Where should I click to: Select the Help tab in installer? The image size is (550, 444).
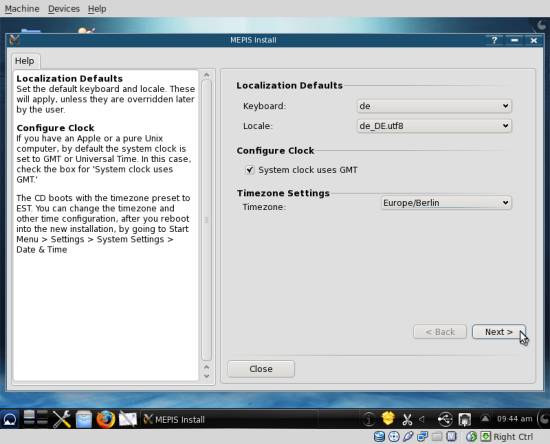(25, 61)
